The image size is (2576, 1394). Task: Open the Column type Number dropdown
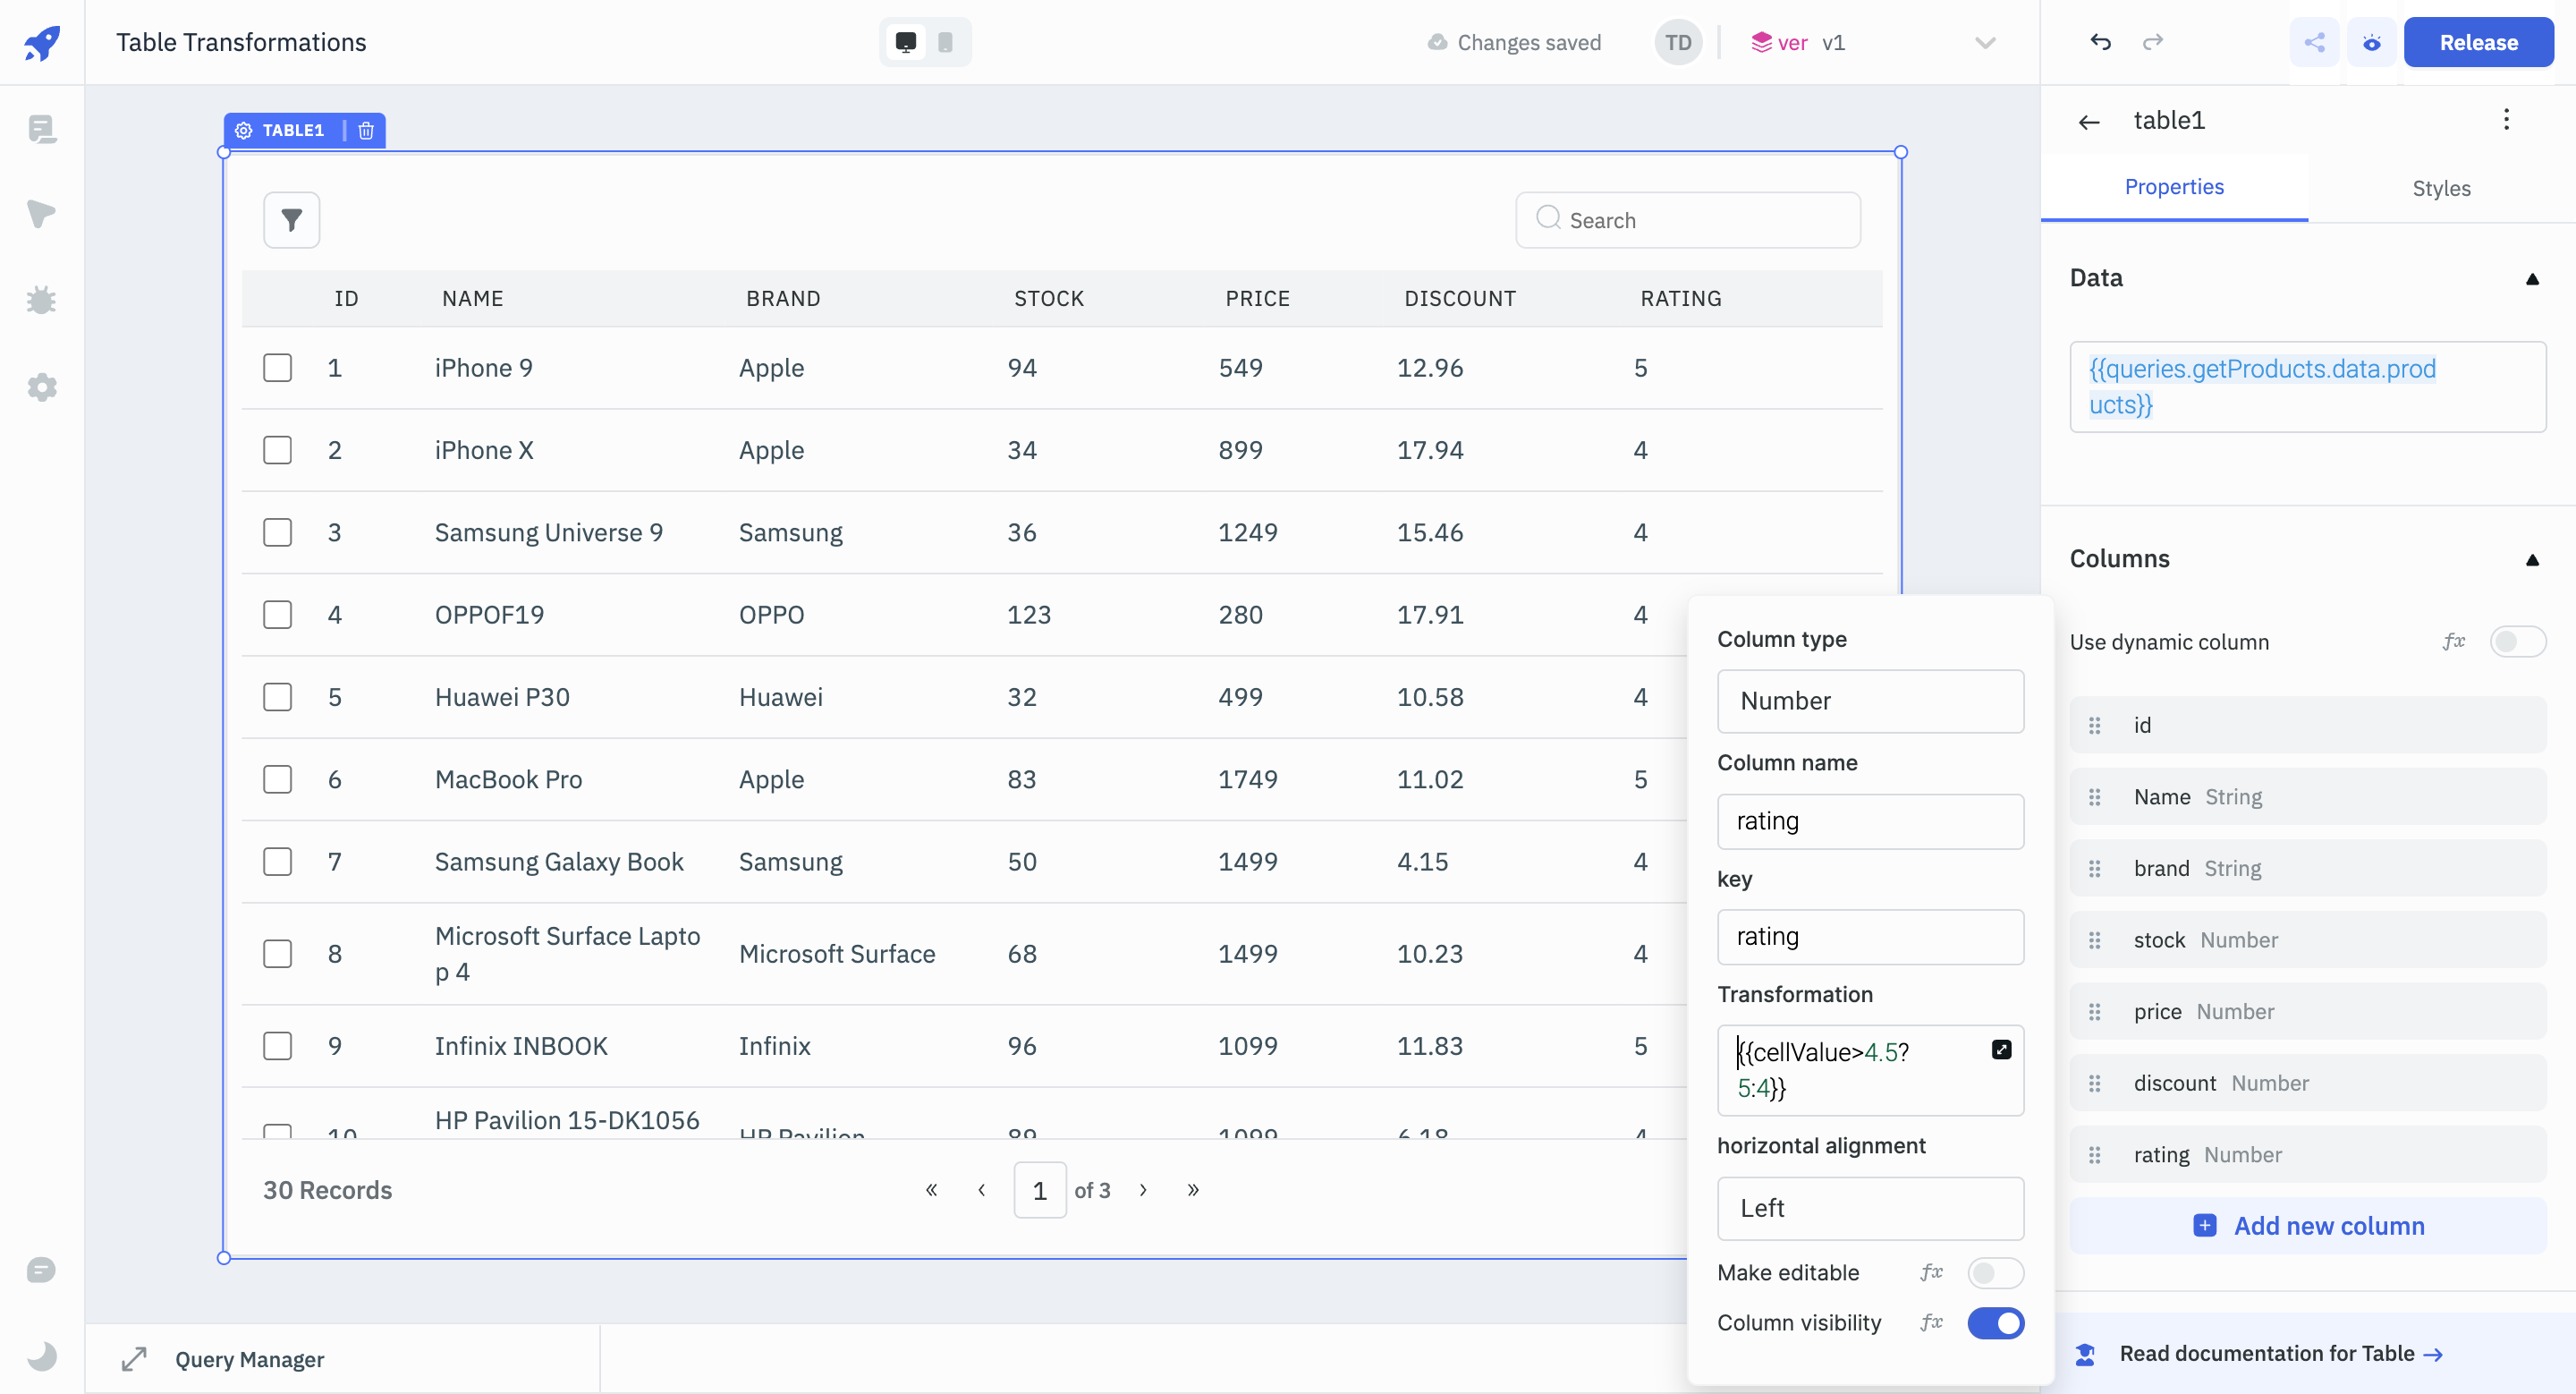pyautogui.click(x=1870, y=701)
